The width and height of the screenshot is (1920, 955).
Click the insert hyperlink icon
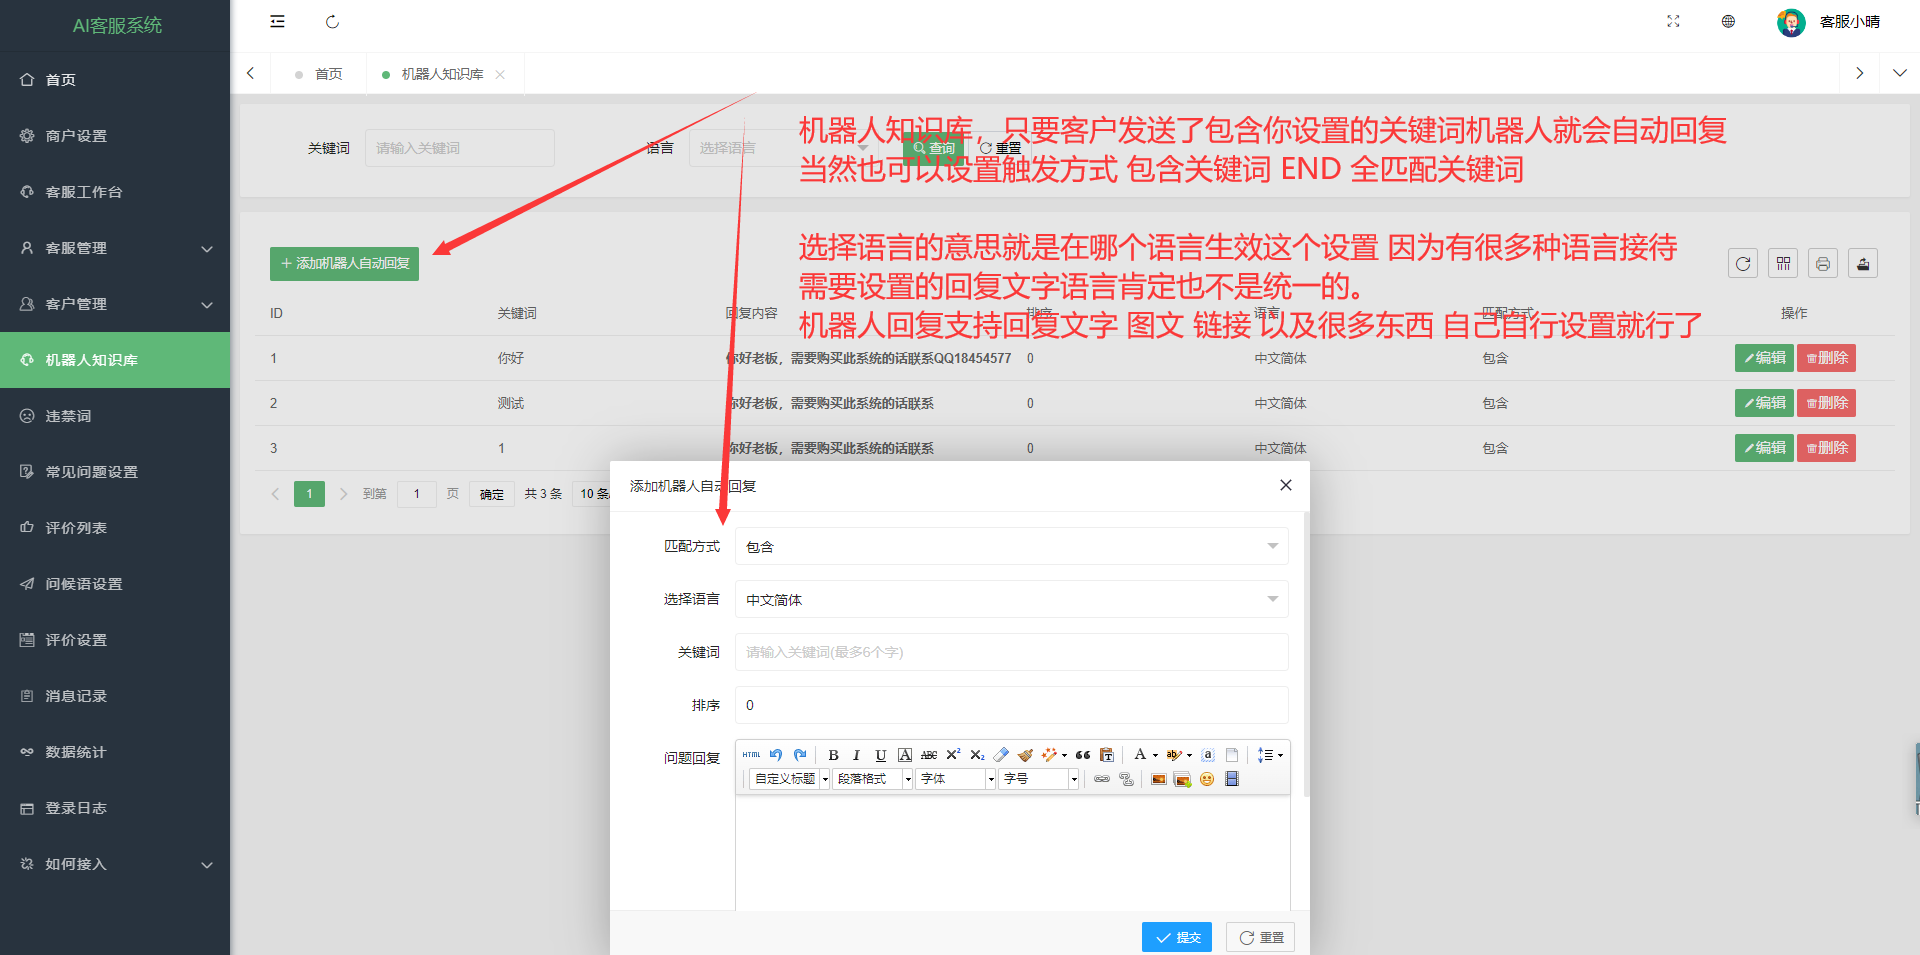(x=1102, y=779)
